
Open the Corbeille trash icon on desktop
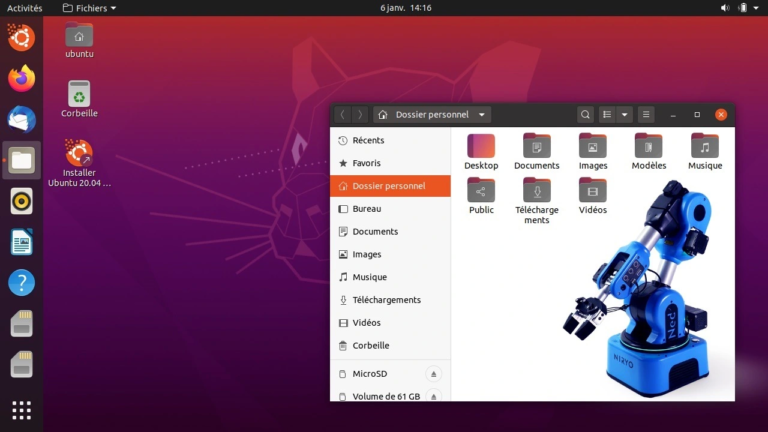coord(79,95)
